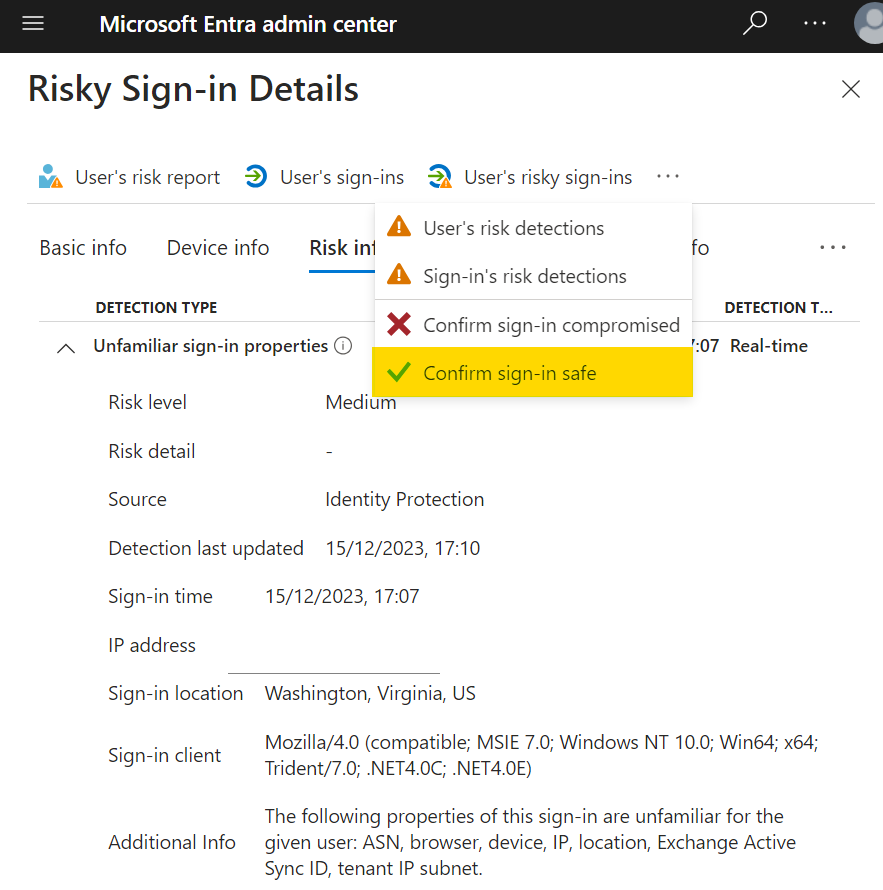Click the DETECTION TYPE column header
The height and width of the screenshot is (890, 883).
[156, 308]
